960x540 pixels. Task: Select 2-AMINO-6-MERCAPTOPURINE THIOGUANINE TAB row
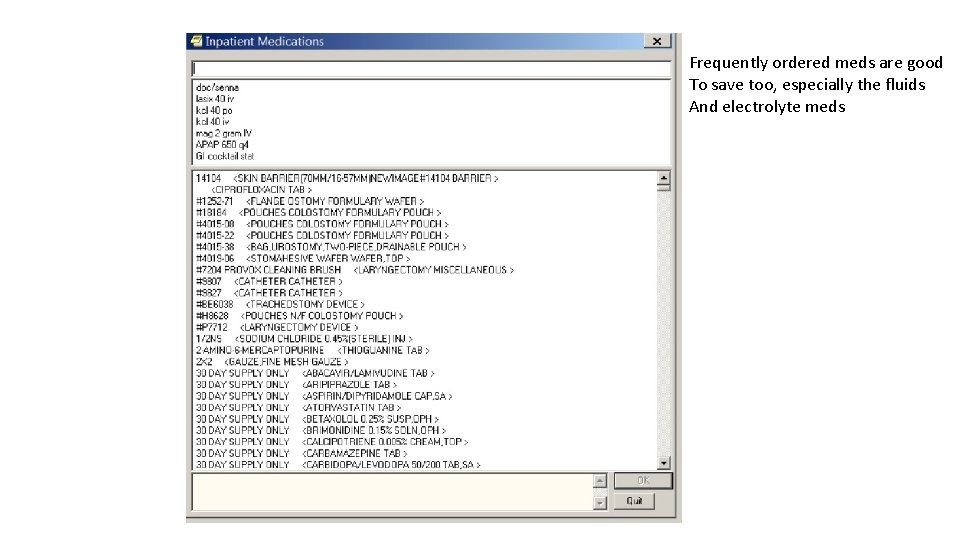point(313,350)
